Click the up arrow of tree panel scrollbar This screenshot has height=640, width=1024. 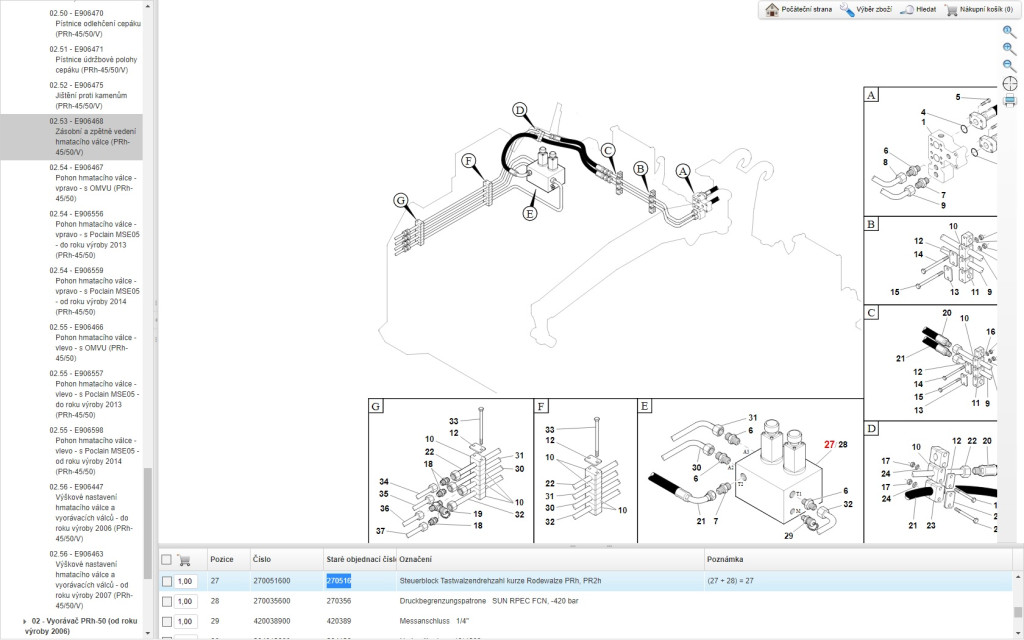pos(148,6)
